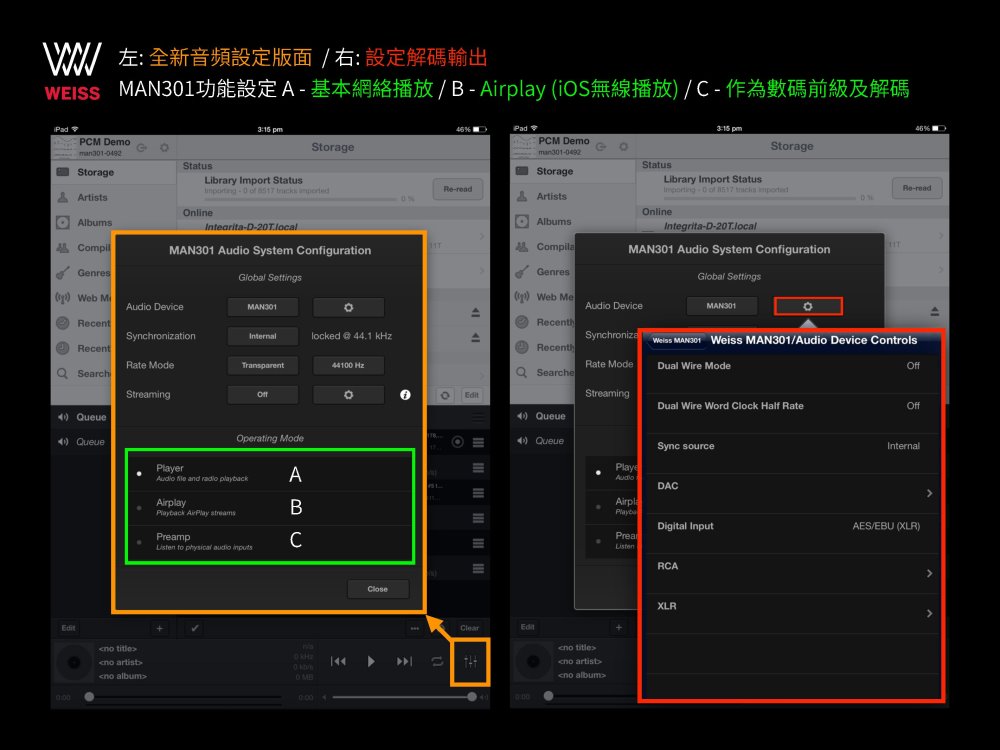The width and height of the screenshot is (1000, 750).
Task: Tap header gear icon beside PCM Demo, right iPad
Action: 624,147
